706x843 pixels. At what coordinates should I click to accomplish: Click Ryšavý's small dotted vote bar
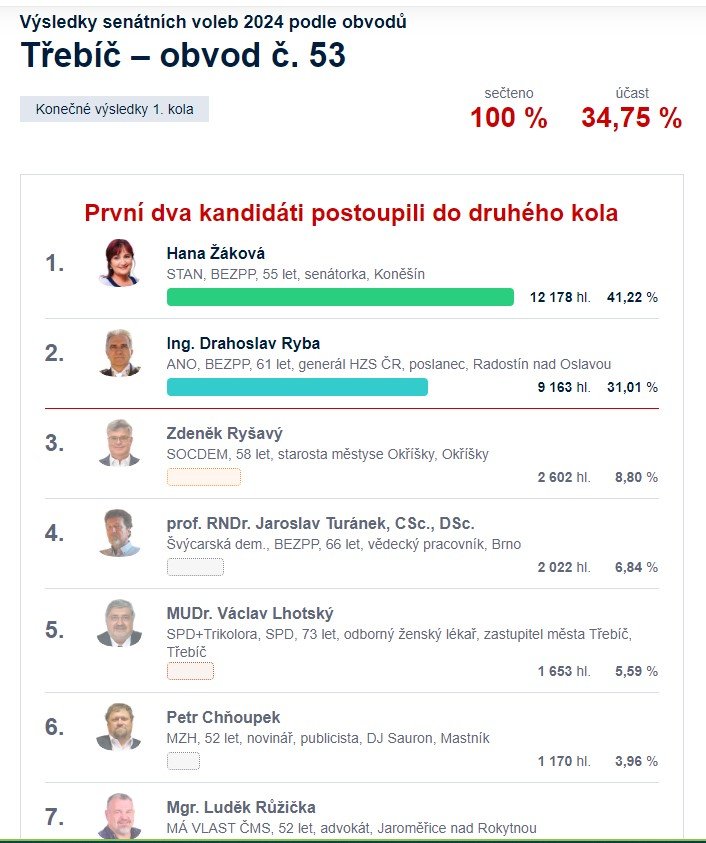pos(204,477)
